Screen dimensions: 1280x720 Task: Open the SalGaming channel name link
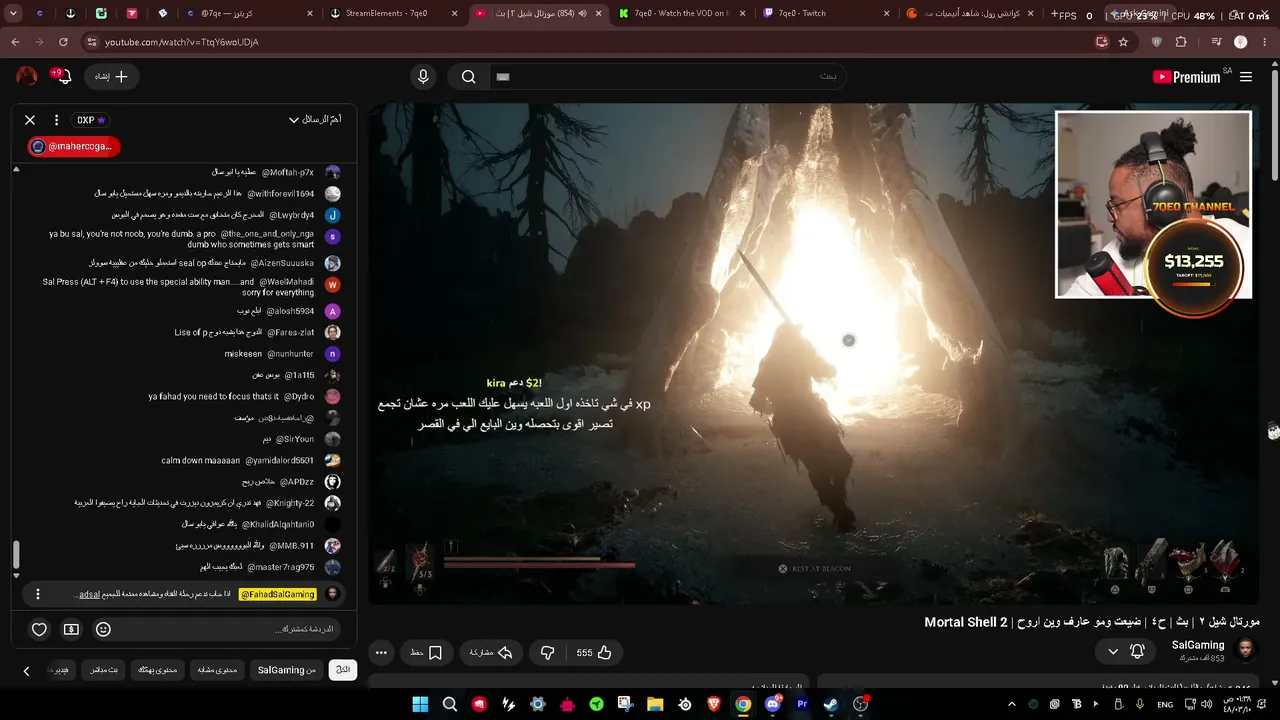(x=1198, y=646)
